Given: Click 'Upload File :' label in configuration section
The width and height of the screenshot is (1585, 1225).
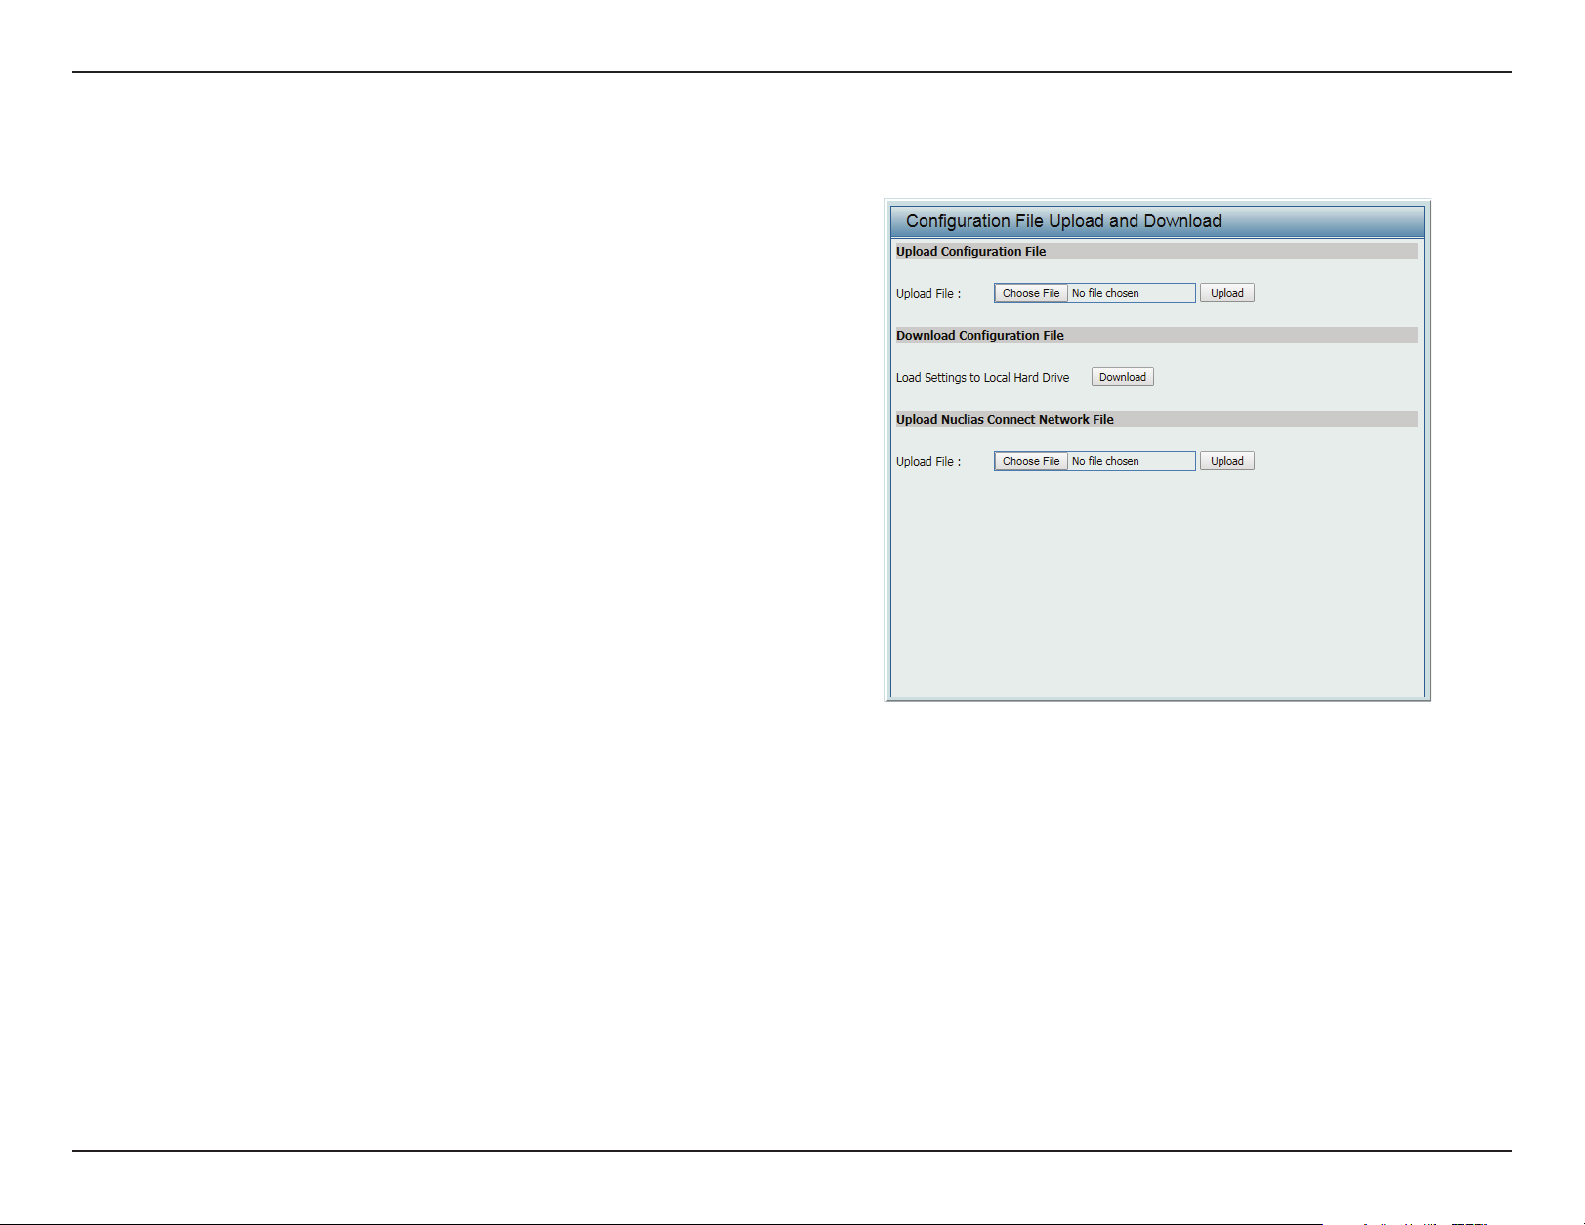Looking at the screenshot, I should coord(928,294).
